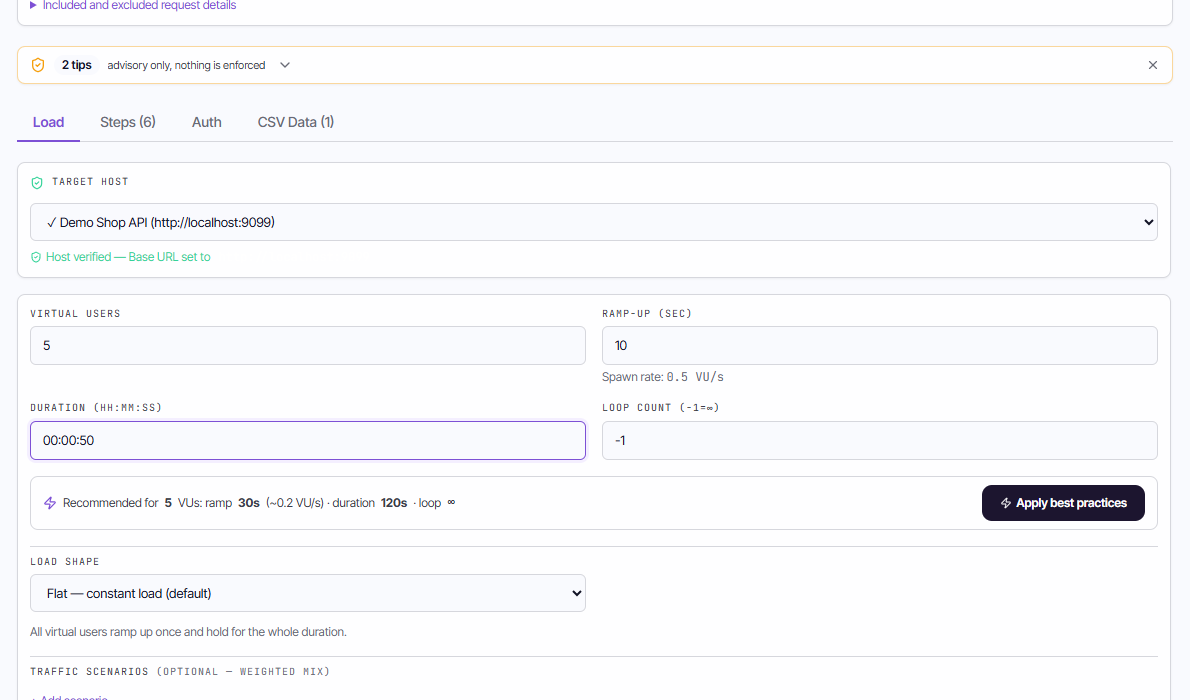Click the '2 tips' badge
The width and height of the screenshot is (1190, 700).
click(77, 65)
